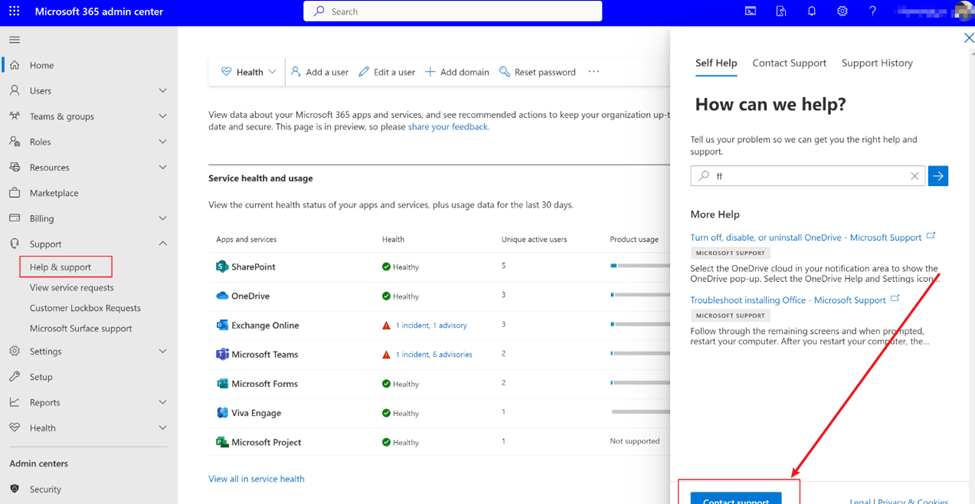Click the Contact support button

(x=736, y=498)
